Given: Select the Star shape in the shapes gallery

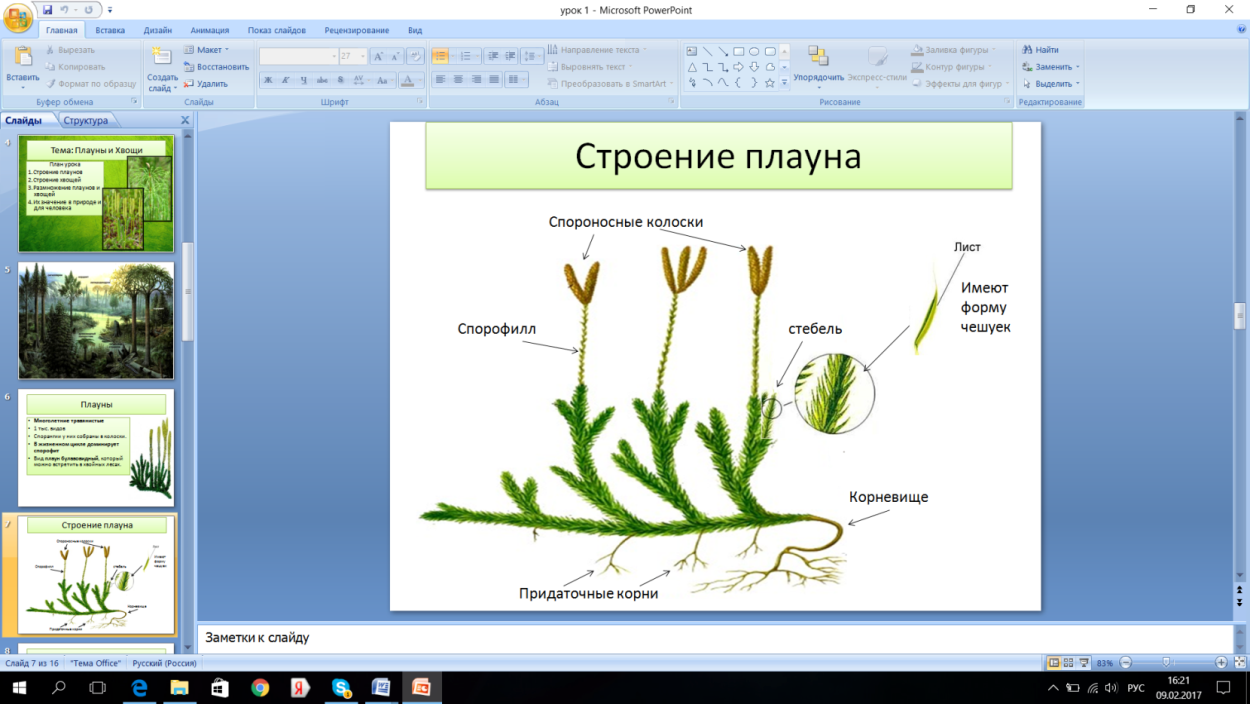Looking at the screenshot, I should pos(770,83).
